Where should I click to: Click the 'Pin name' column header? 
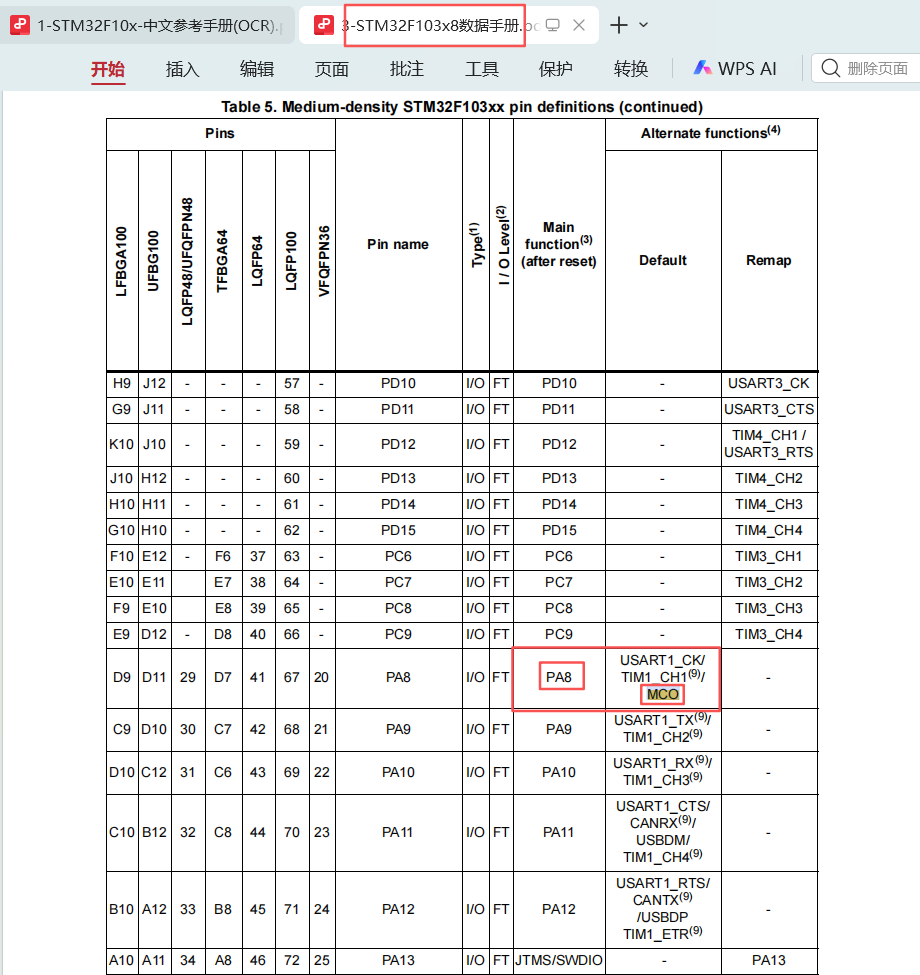[398, 244]
